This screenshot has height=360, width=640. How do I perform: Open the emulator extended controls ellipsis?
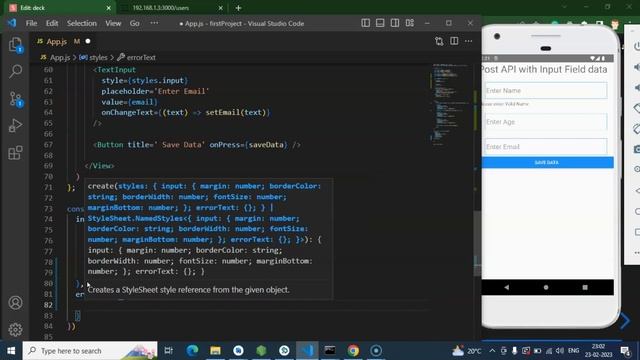pyautogui.click(x=636, y=253)
